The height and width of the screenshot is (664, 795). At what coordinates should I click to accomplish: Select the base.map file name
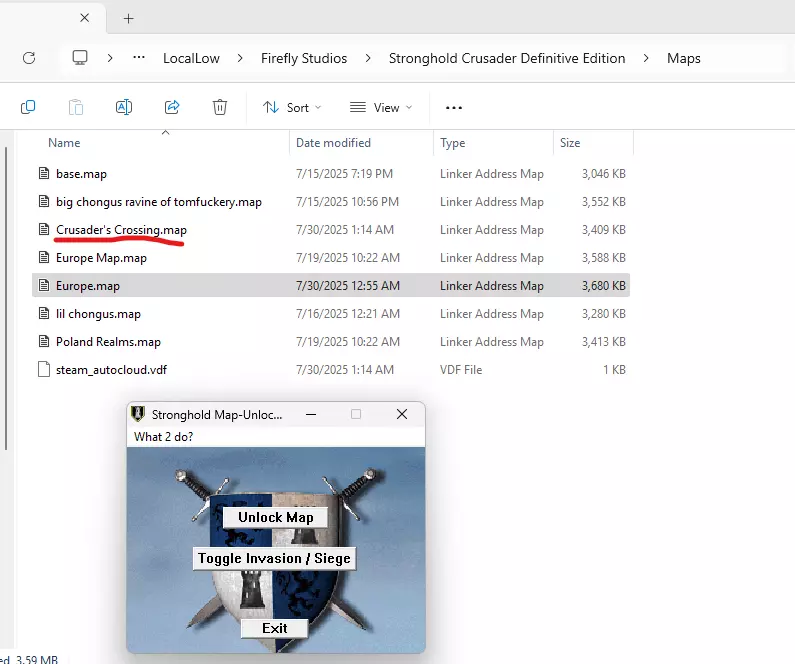(81, 174)
